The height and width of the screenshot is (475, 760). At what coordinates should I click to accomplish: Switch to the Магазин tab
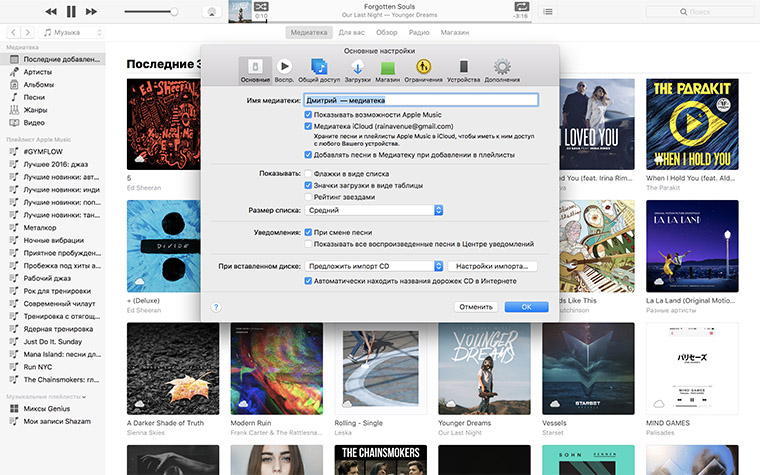[x=455, y=32]
